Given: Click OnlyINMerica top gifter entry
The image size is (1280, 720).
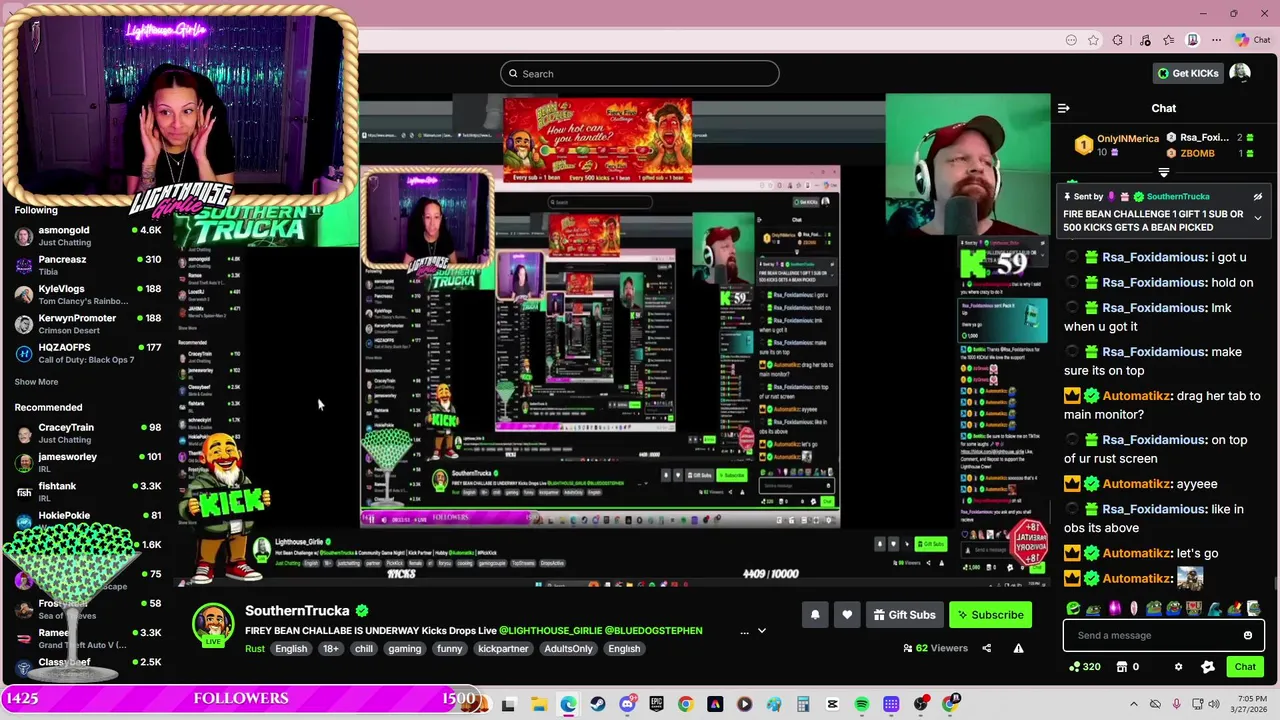Looking at the screenshot, I should click(1118, 145).
